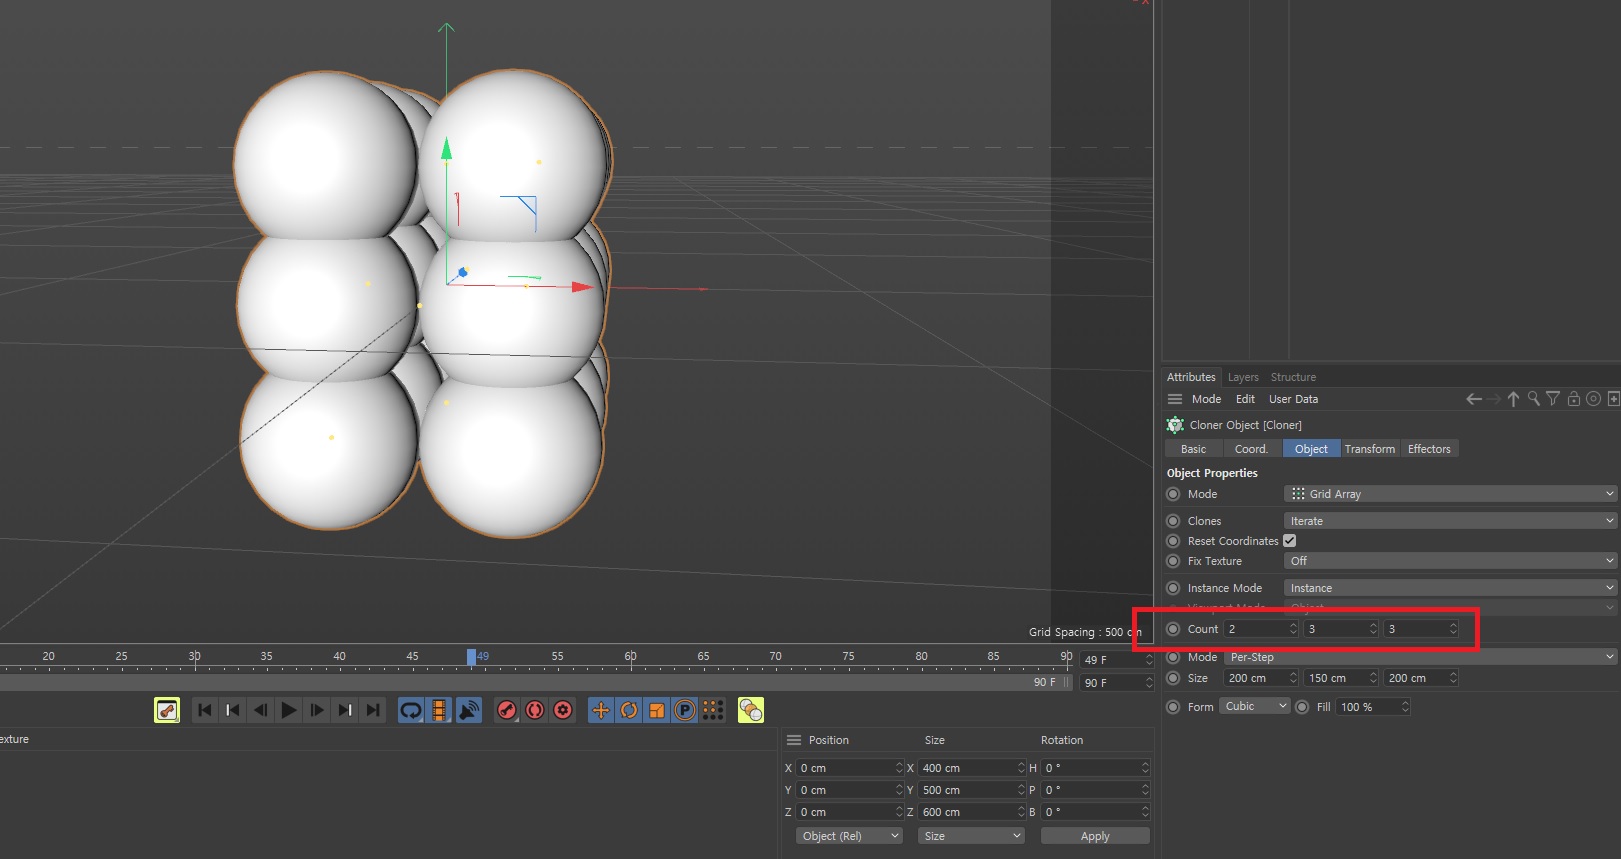Open the Effectors tab

(x=1429, y=449)
